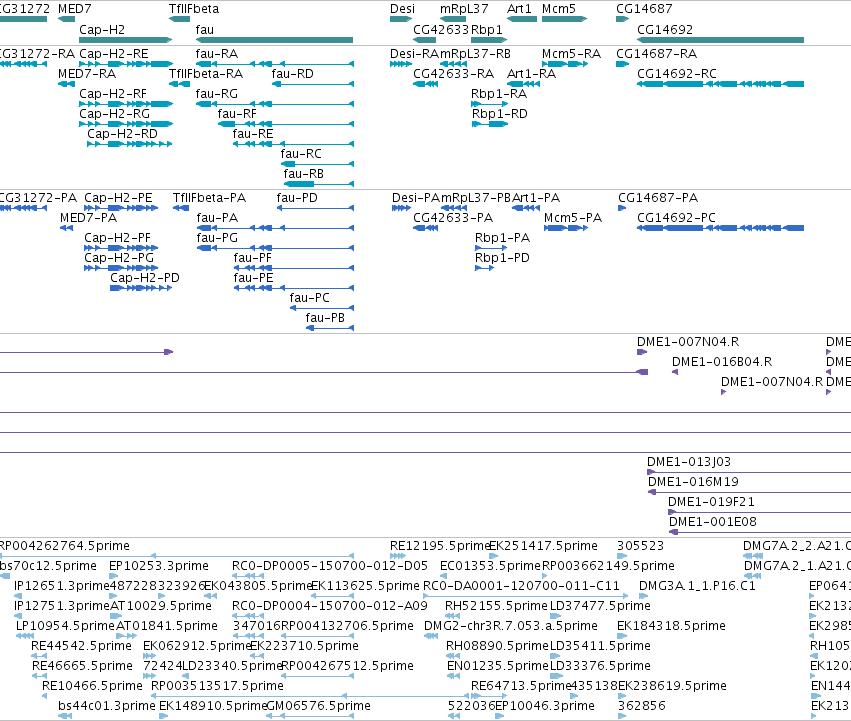Select EST GM06576.5prime
Image resolution: width=851 pixels, height=721 pixels.
pos(310,716)
